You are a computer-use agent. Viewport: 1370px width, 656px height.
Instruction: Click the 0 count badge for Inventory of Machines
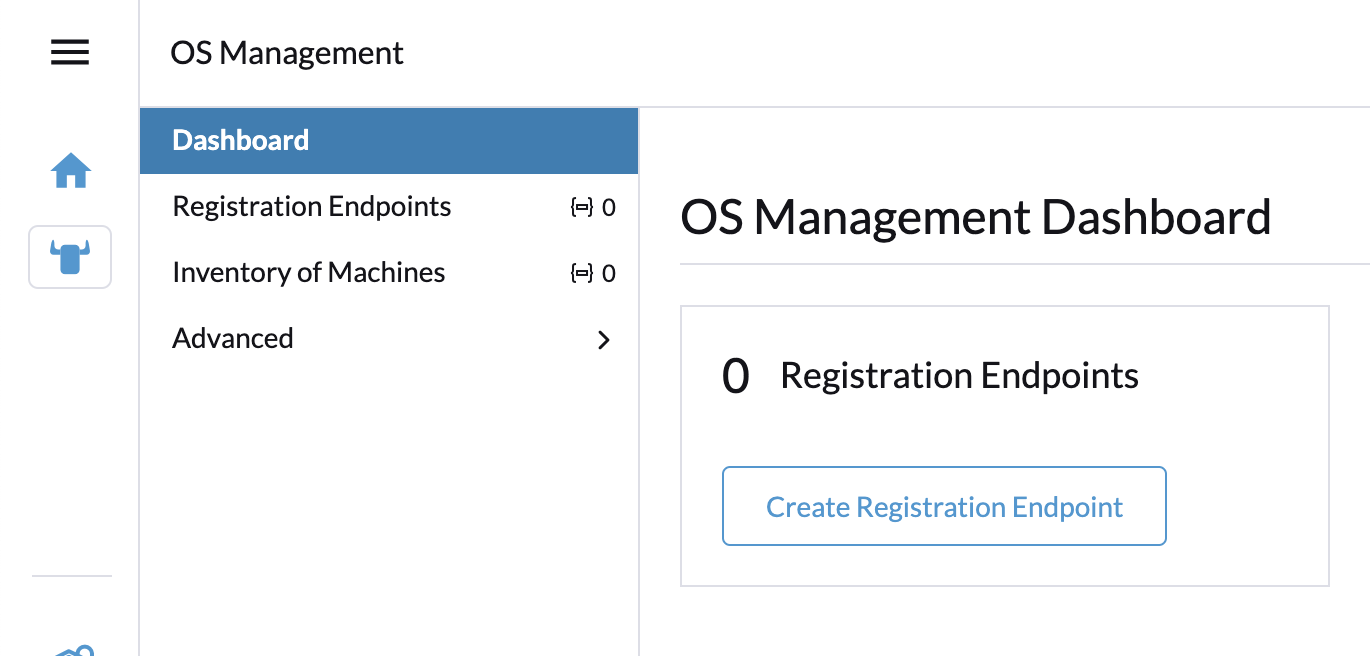609,274
